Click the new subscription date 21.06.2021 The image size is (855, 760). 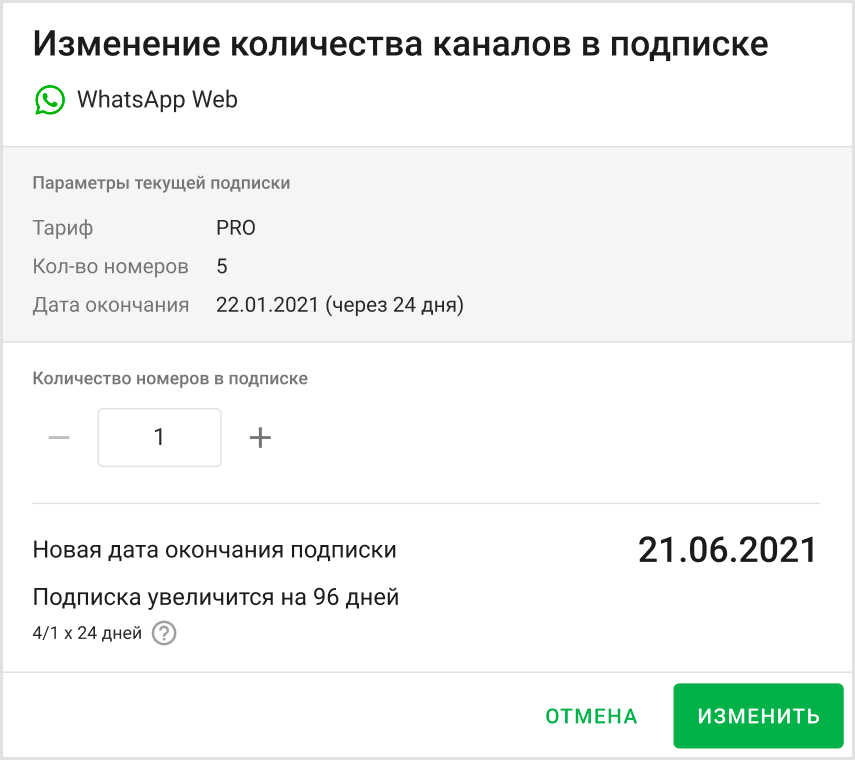tap(727, 548)
